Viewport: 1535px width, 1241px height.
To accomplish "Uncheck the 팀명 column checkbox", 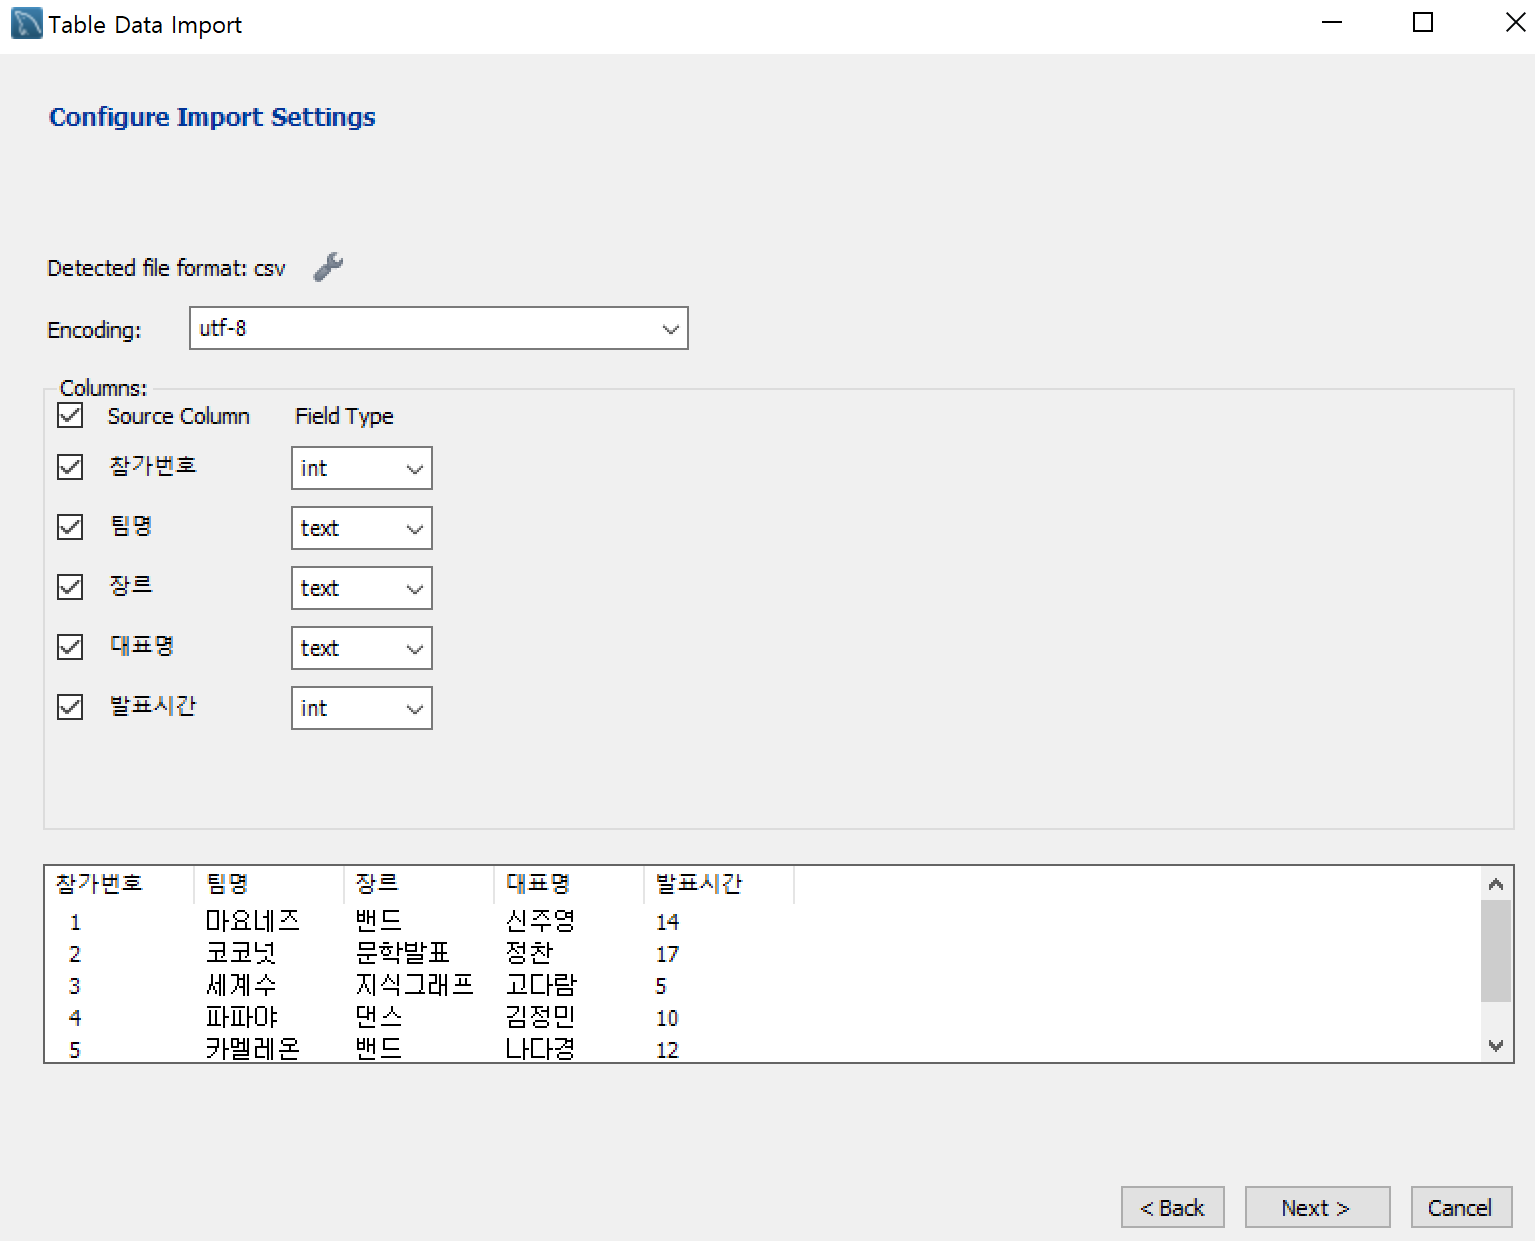I will 70,527.
